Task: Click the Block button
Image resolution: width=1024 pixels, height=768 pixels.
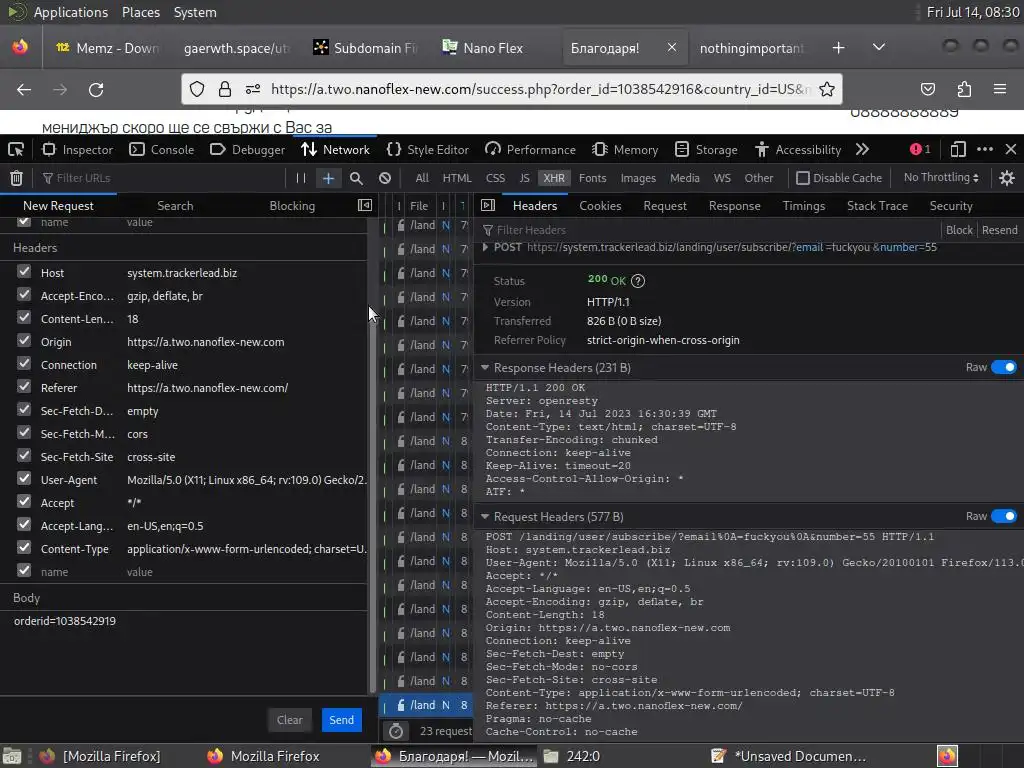Action: pos(959,230)
